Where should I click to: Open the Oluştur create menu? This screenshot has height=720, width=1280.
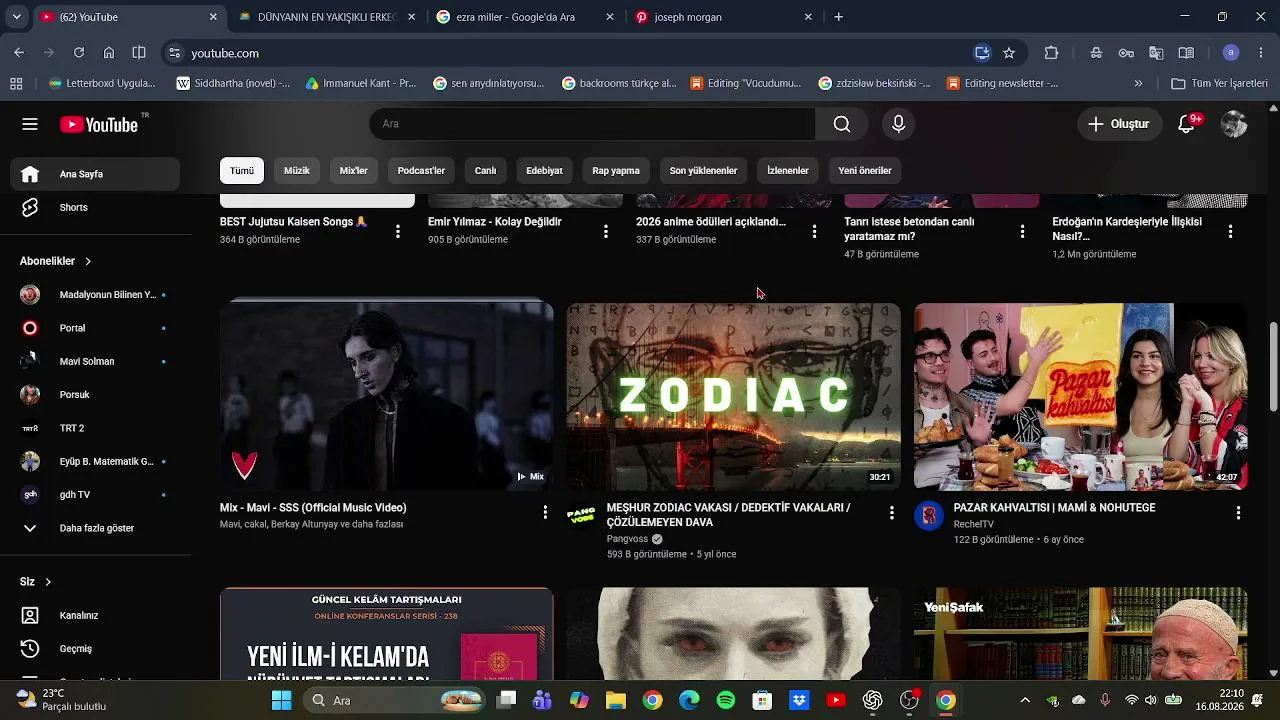[x=1119, y=124]
